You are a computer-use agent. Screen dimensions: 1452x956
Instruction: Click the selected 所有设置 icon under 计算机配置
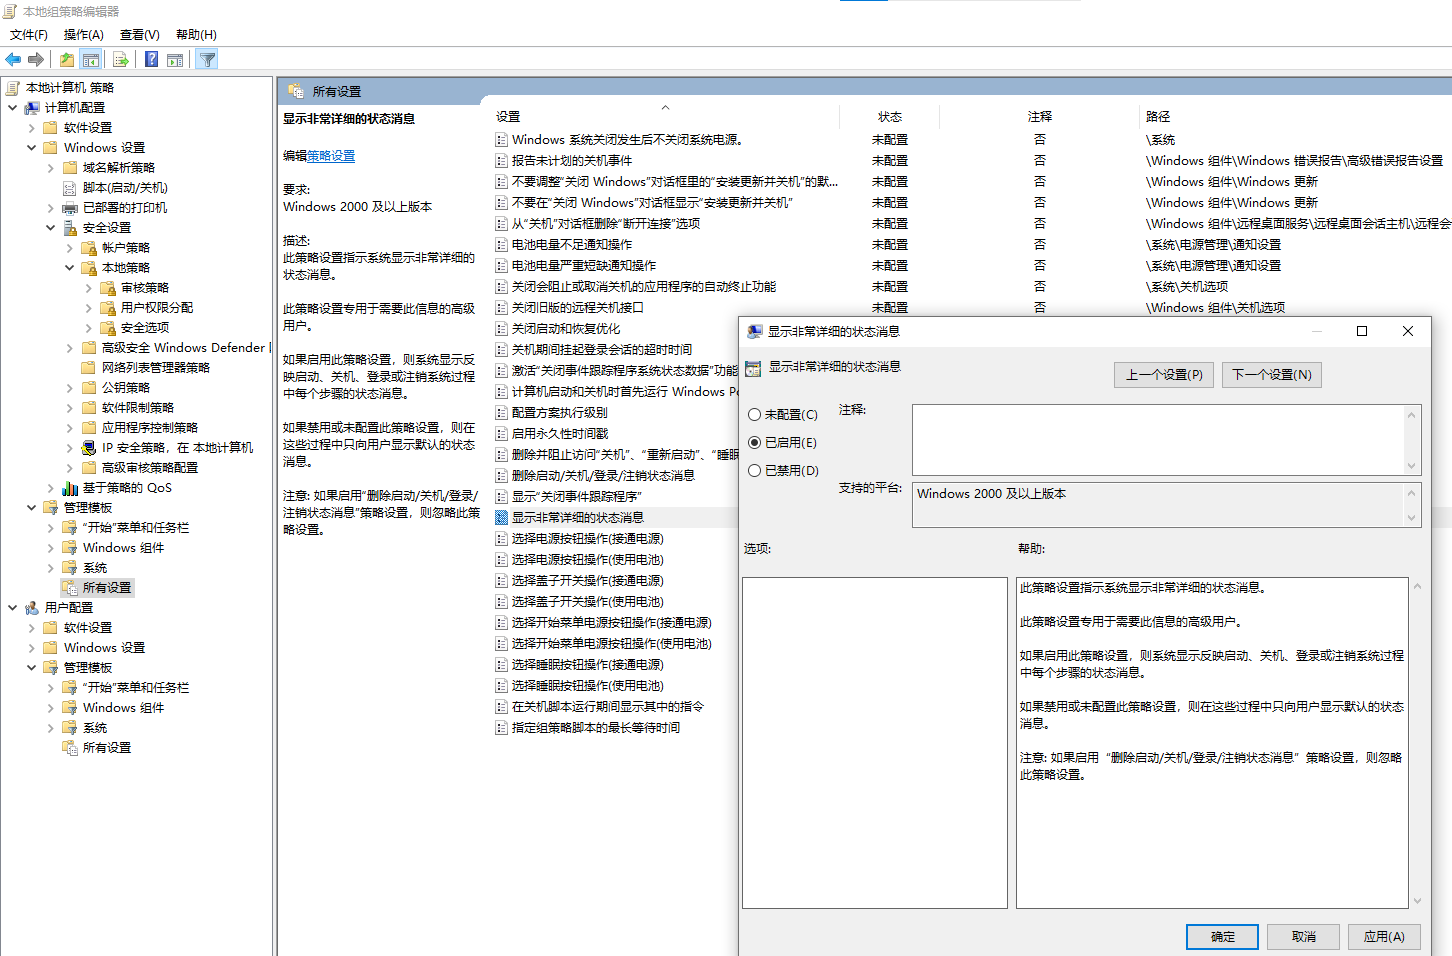[x=70, y=588]
